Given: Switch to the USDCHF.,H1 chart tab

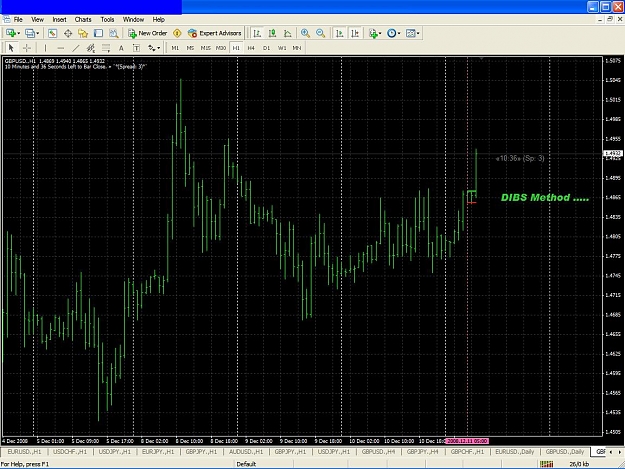Looking at the screenshot, I should click(x=70, y=451).
